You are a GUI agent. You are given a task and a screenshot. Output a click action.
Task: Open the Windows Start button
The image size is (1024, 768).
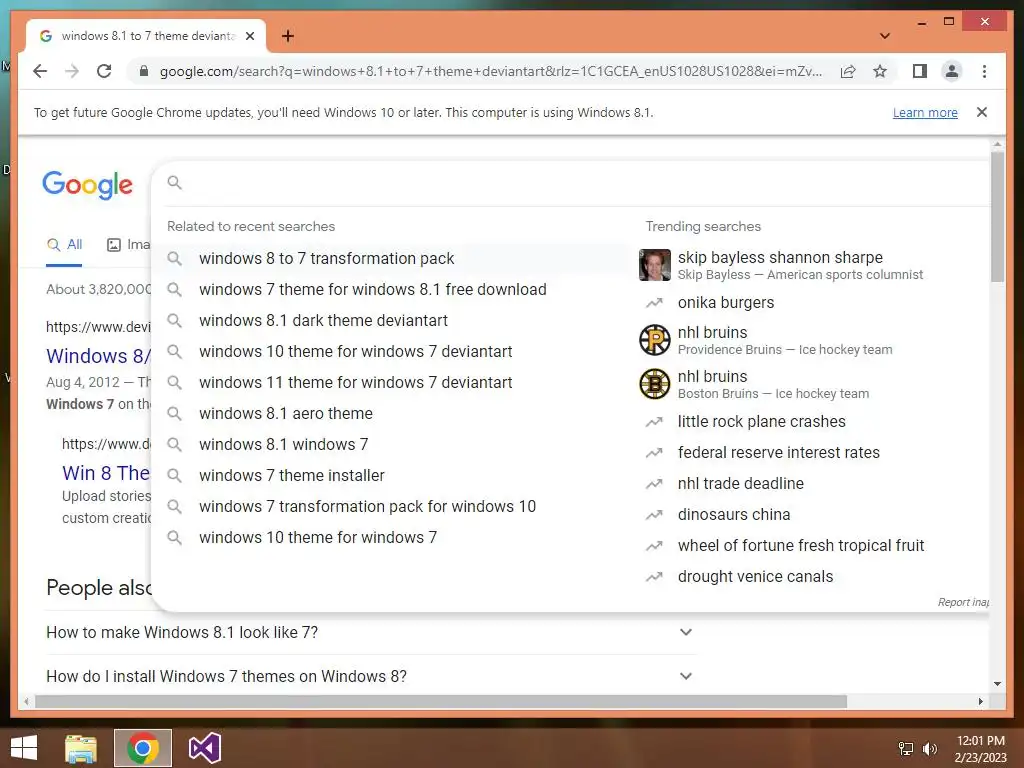(x=24, y=748)
